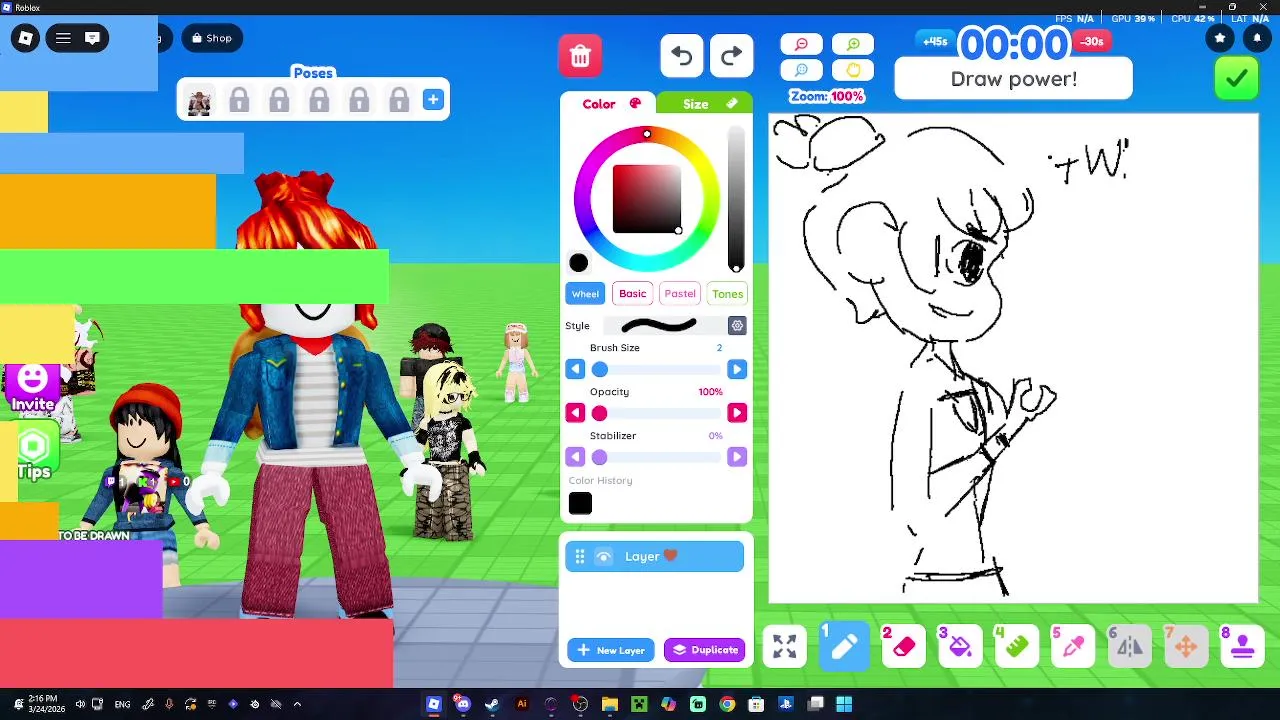Toggle Layer visibility eye icon
The image size is (1280, 720).
tap(604, 557)
